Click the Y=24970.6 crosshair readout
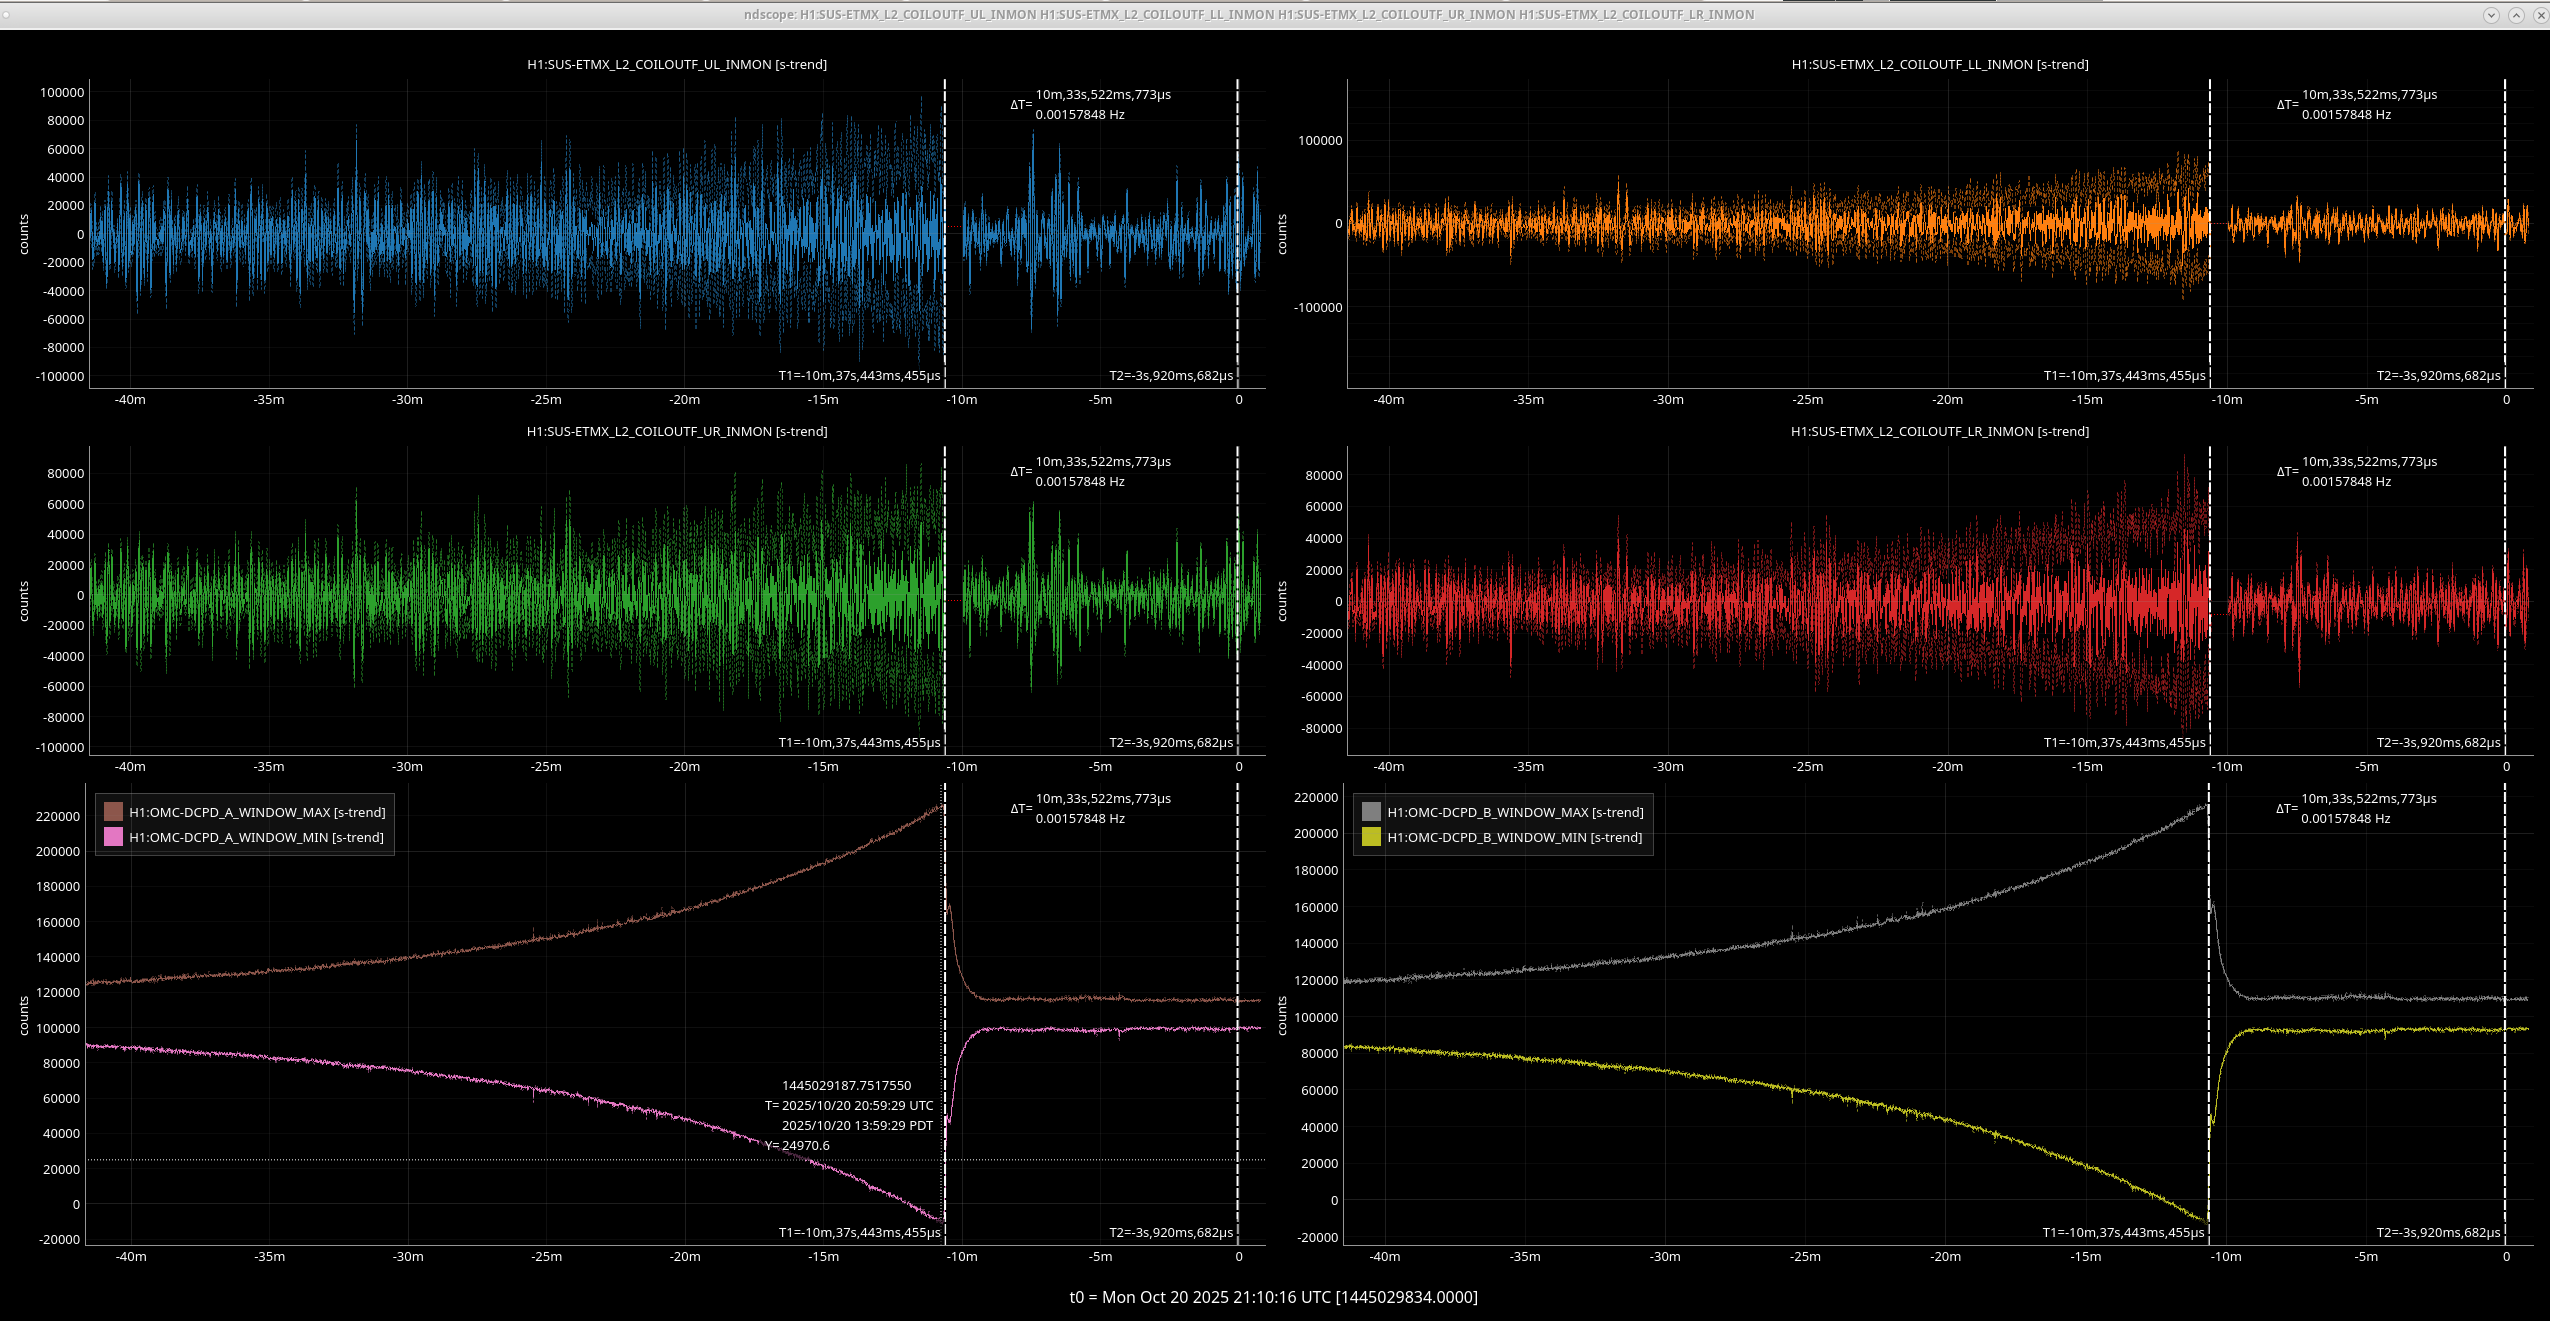The image size is (2550, 1321). pos(798,1146)
